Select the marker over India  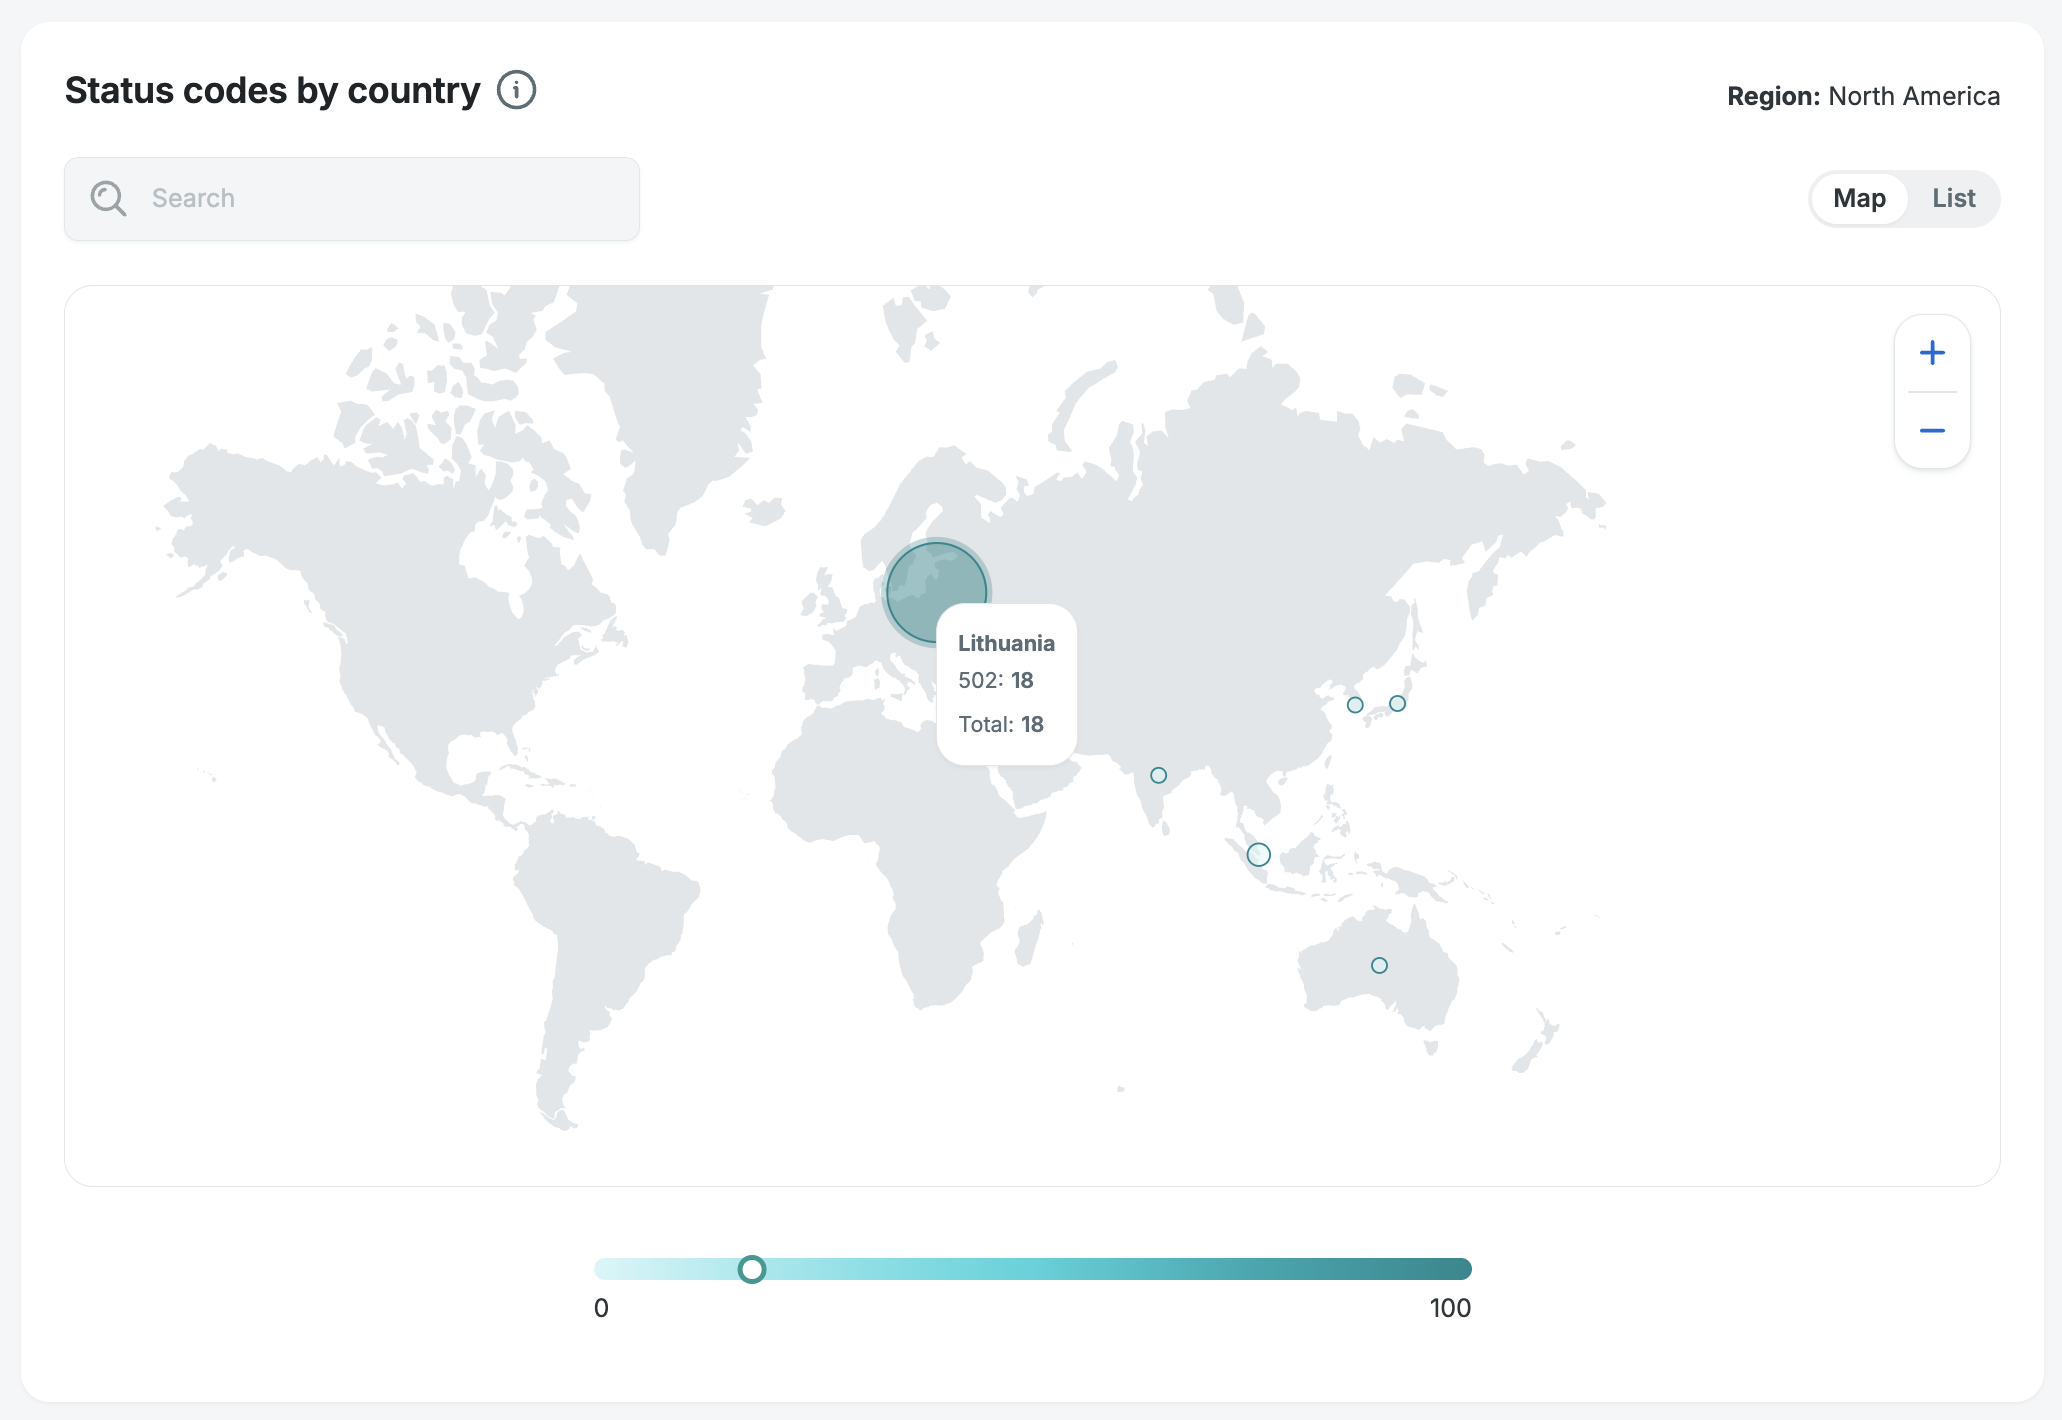coord(1158,775)
